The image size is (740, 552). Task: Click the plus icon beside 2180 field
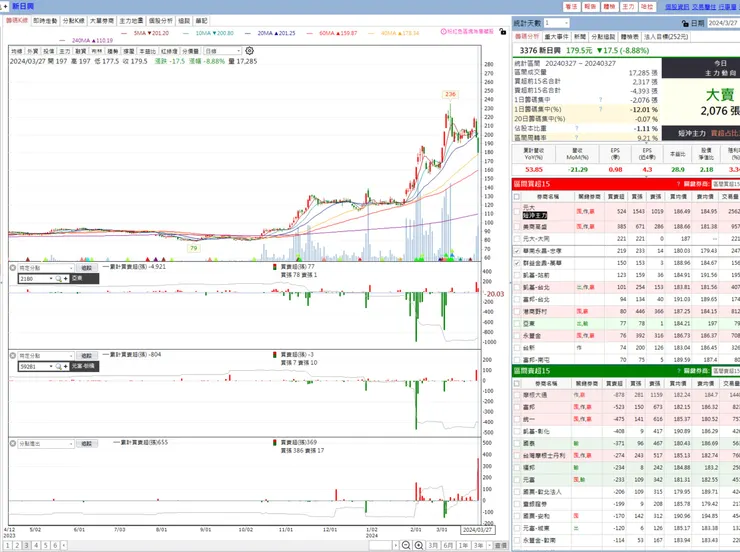[x=66, y=279]
